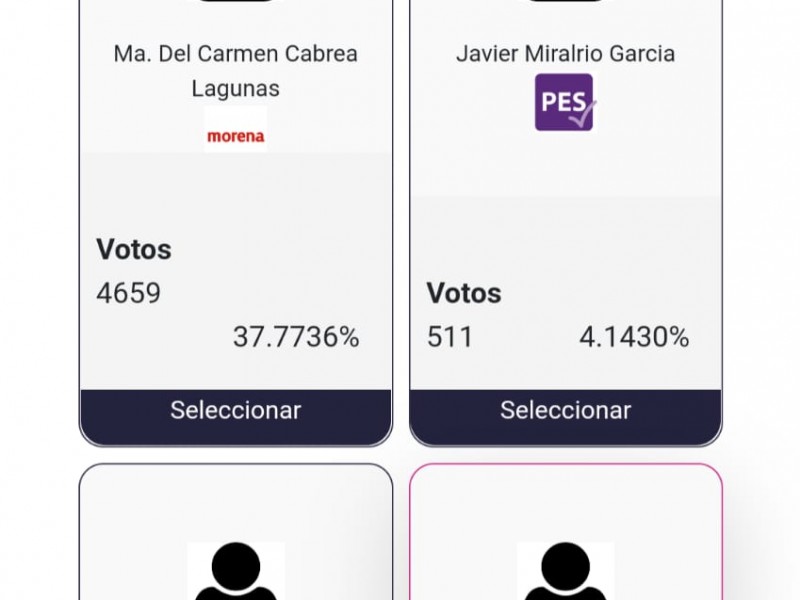Click Votos label in PES card
Viewport: 800px width, 600px height.
pyautogui.click(x=464, y=293)
